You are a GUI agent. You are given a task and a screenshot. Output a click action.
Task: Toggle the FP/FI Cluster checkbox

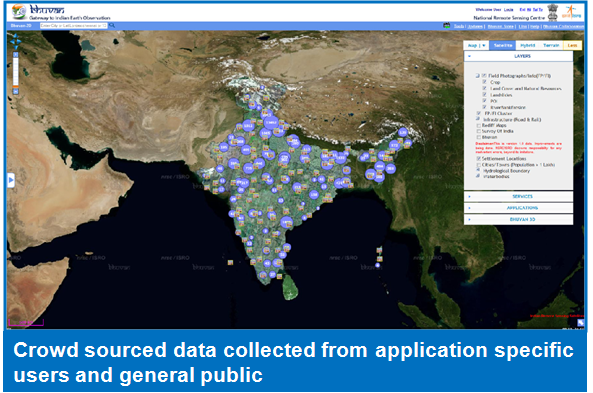(479, 113)
